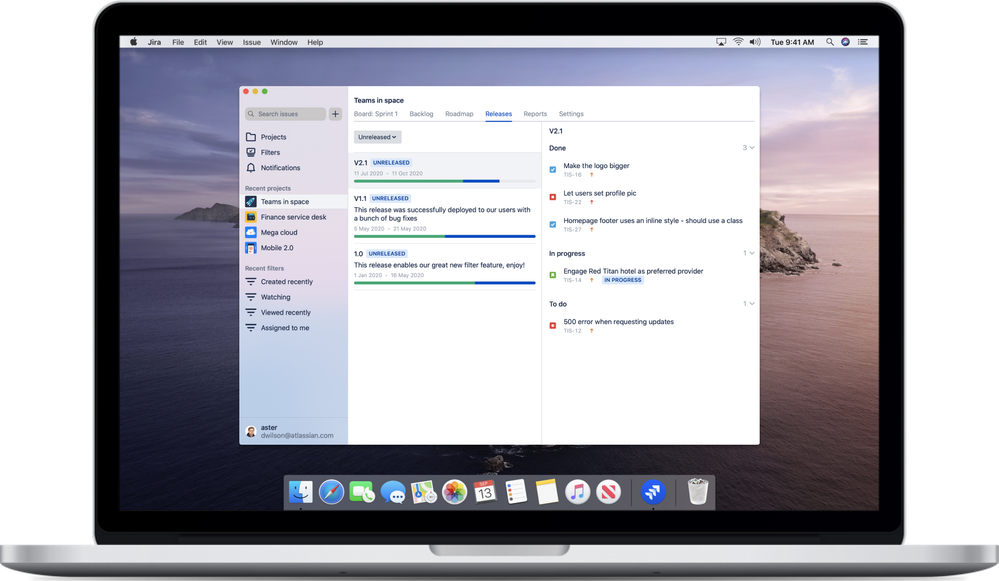Viewport: 999px width, 581px height.
Task: Open Music from the dock
Action: point(577,492)
